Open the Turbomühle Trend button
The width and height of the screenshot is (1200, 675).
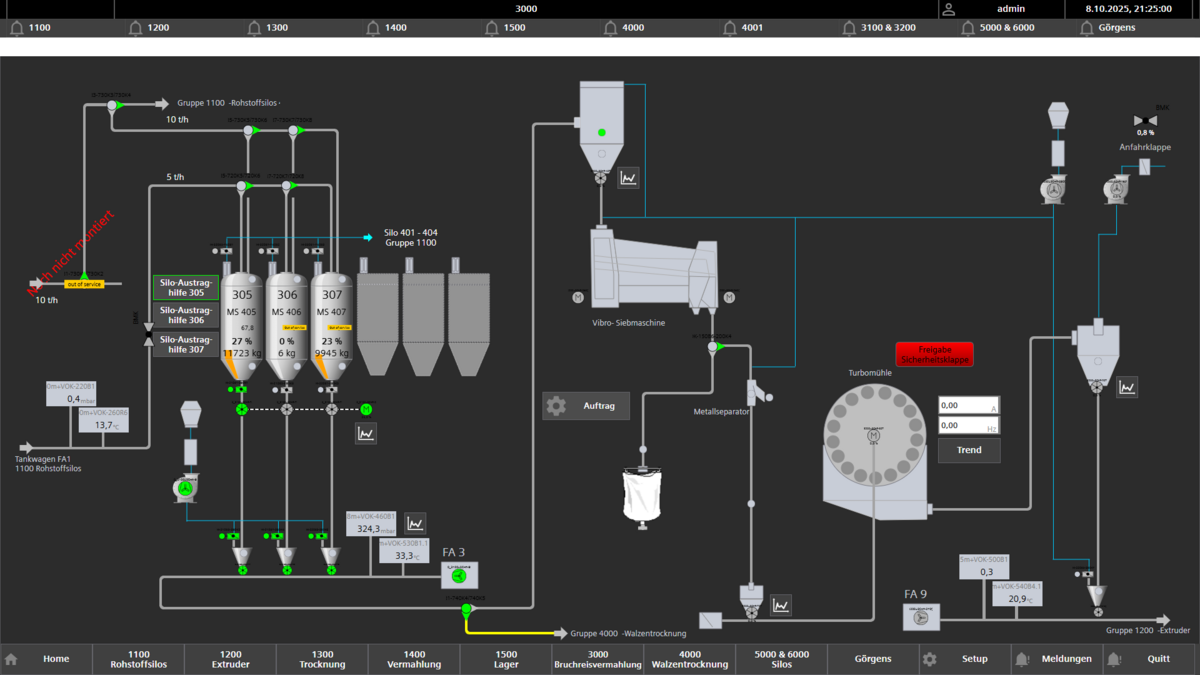click(969, 450)
